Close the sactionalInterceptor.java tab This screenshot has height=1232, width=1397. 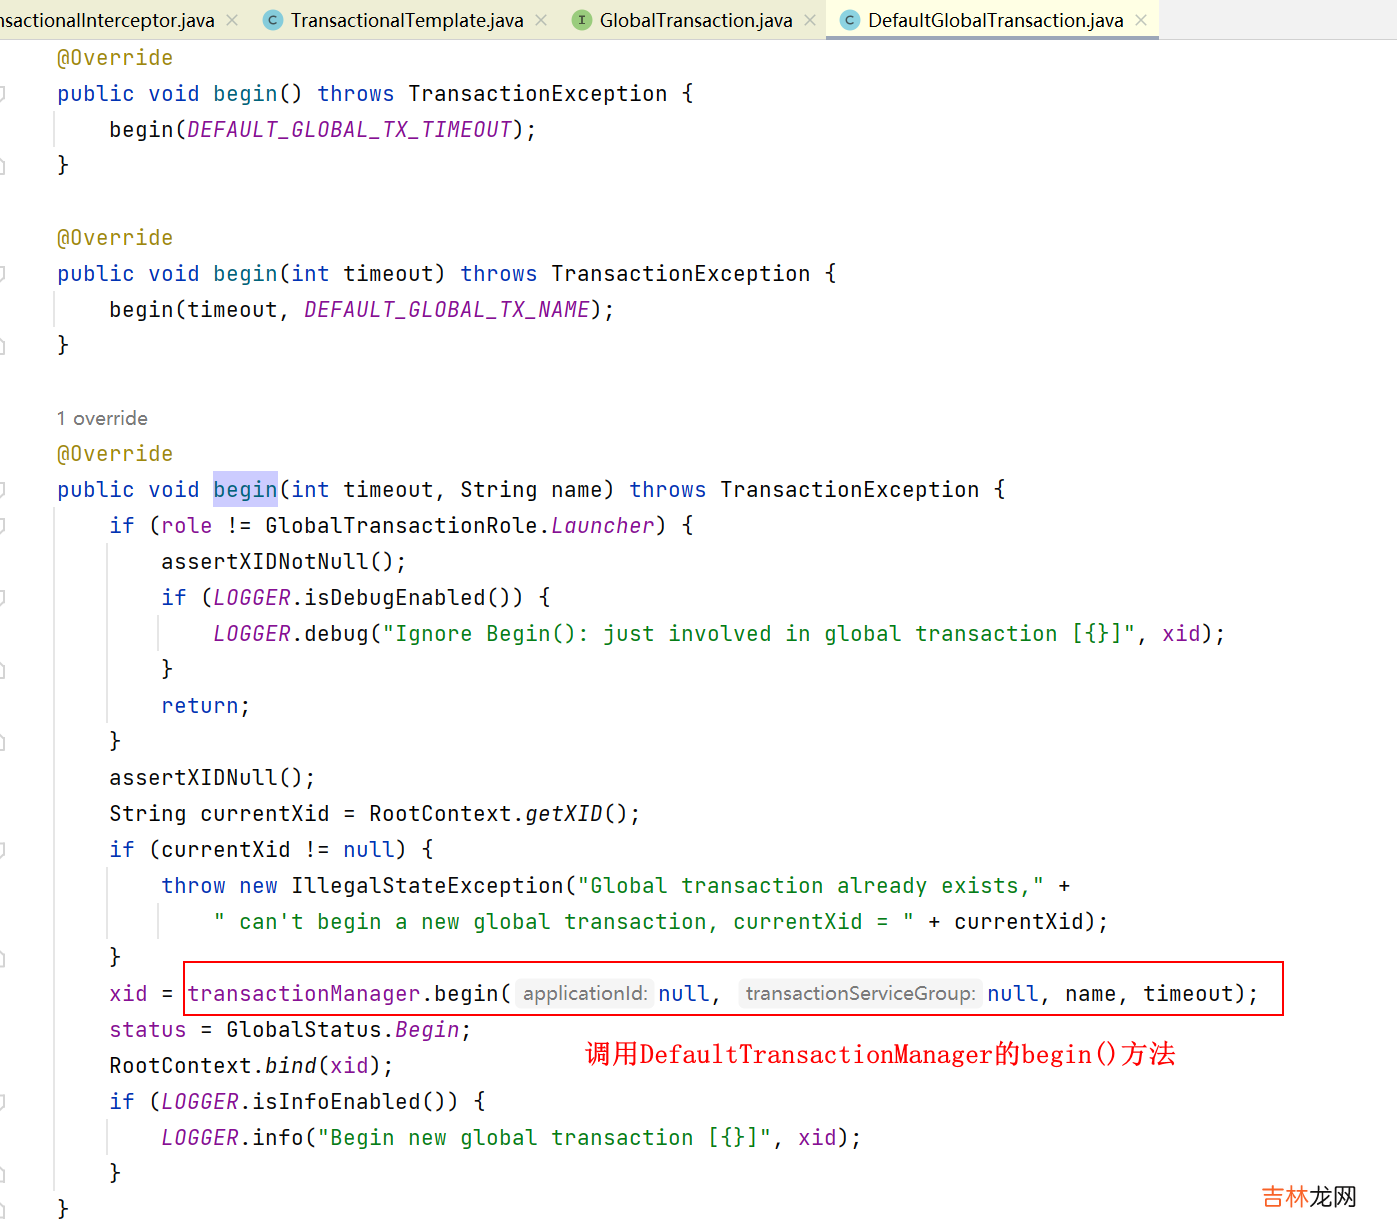click(232, 20)
